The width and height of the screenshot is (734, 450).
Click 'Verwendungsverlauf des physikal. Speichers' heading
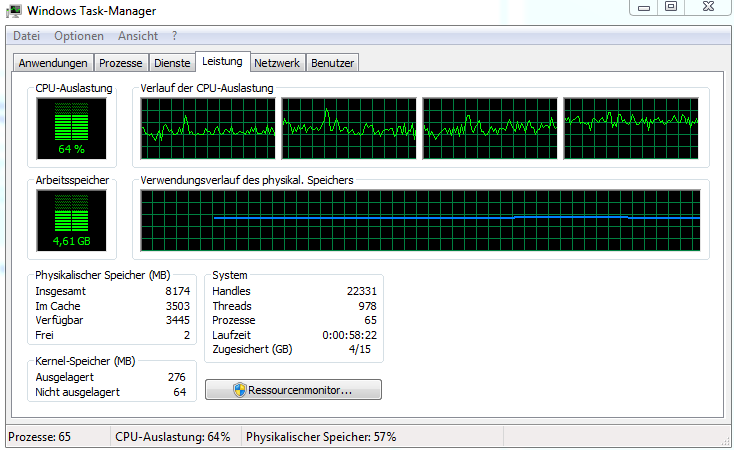coord(247,180)
